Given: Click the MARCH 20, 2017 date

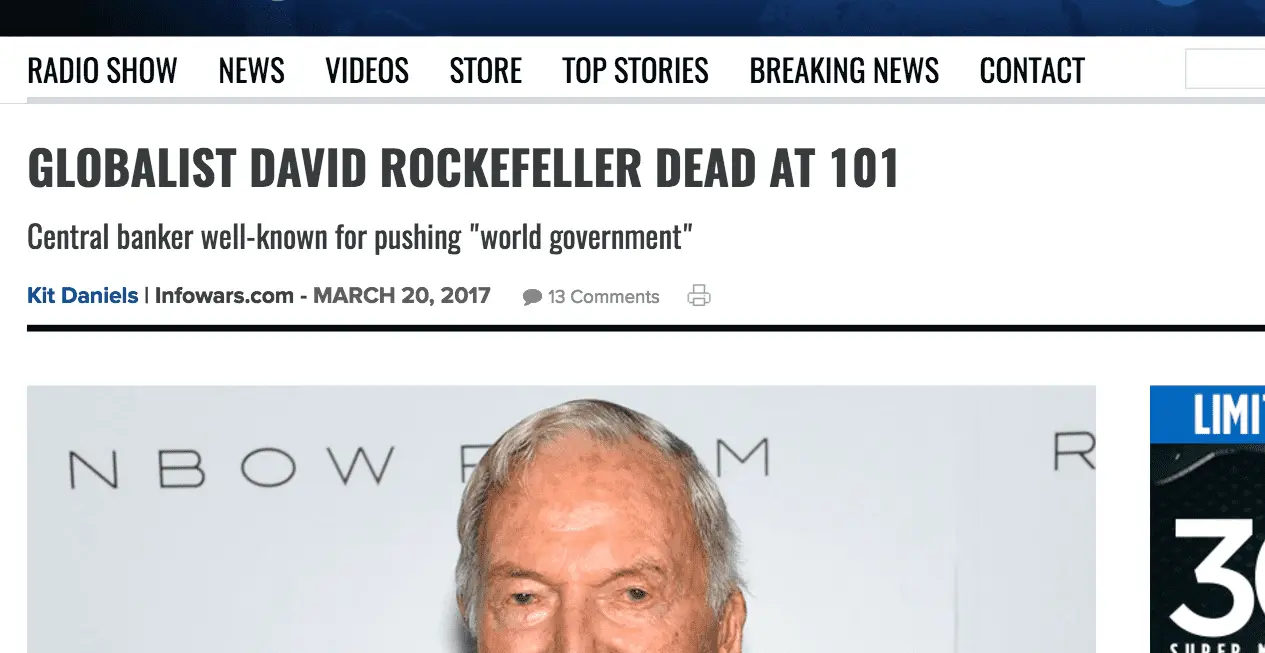Looking at the screenshot, I should (x=402, y=296).
